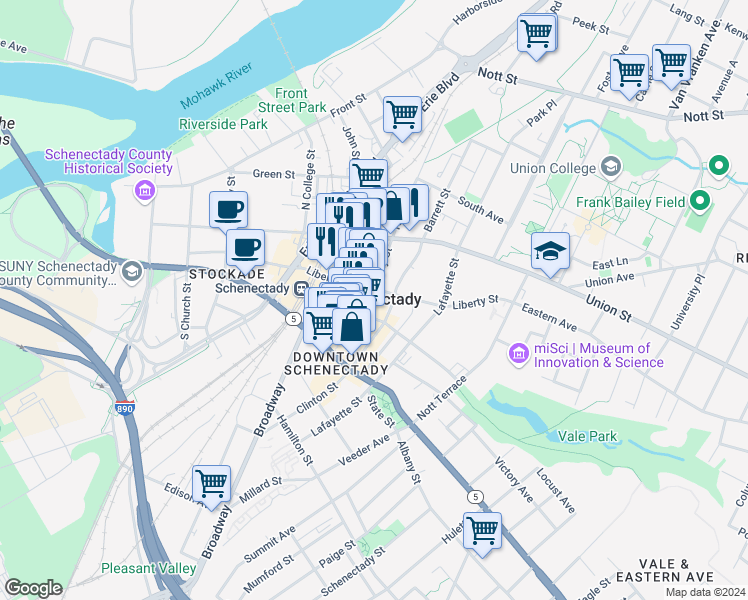Click the Nott Terrace street label
Image resolution: width=748 pixels, height=600 pixels.
(x=442, y=398)
